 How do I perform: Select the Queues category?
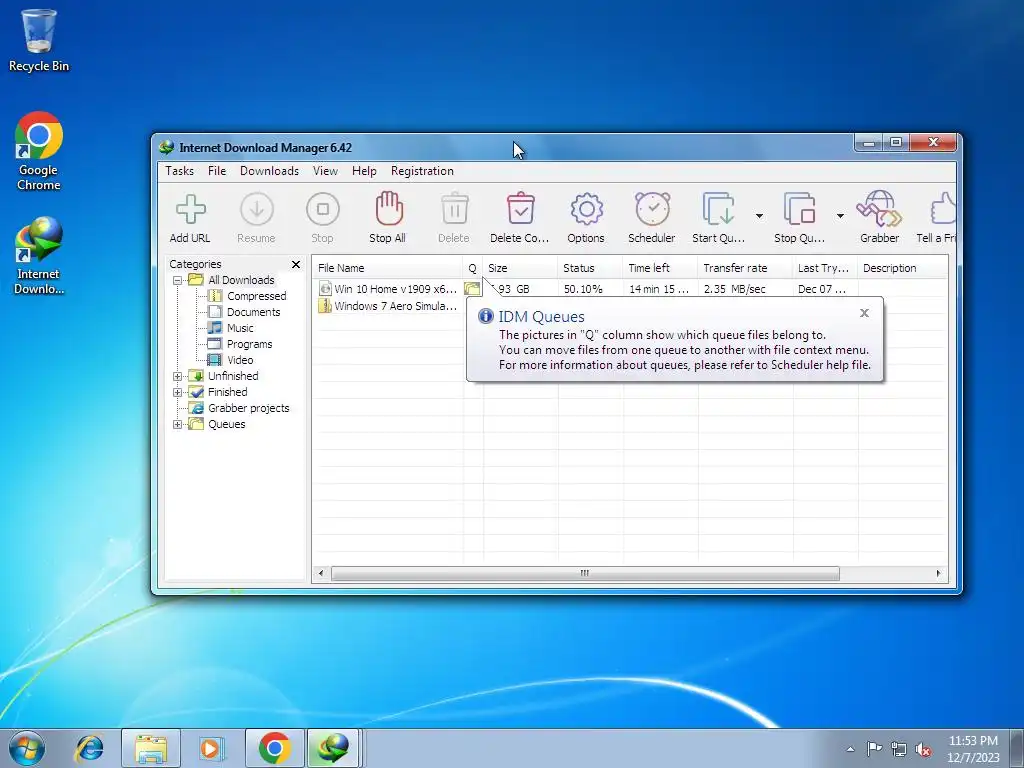pyautogui.click(x=227, y=424)
